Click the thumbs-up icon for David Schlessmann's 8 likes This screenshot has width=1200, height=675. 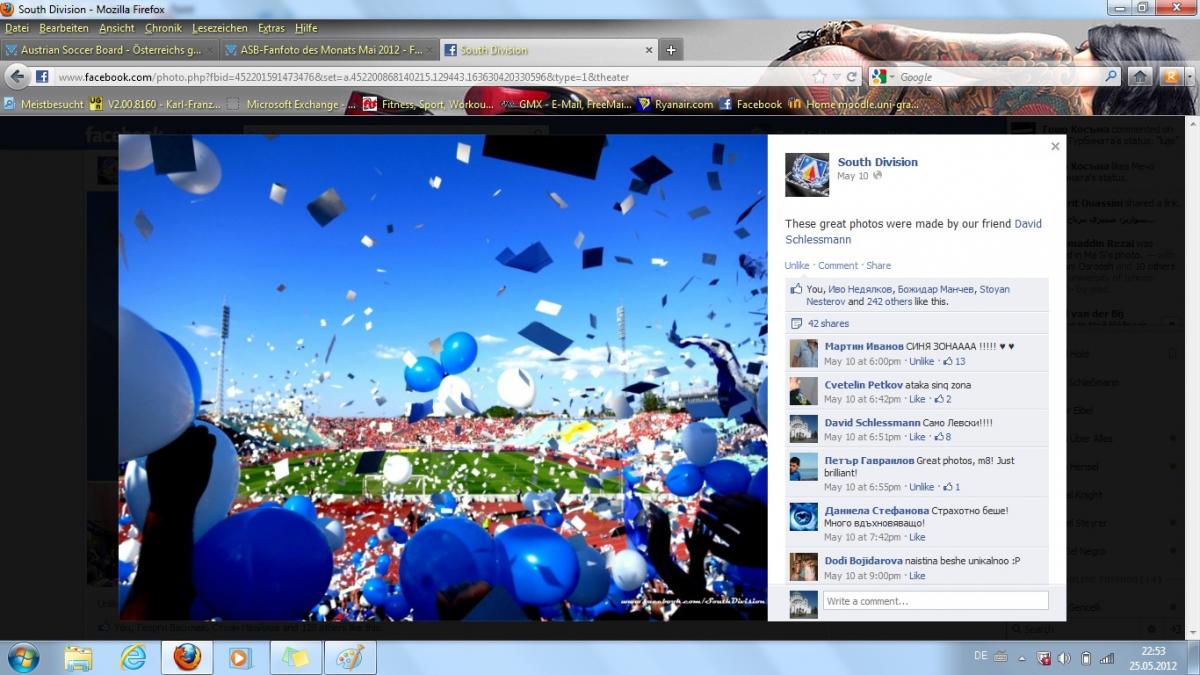point(939,437)
